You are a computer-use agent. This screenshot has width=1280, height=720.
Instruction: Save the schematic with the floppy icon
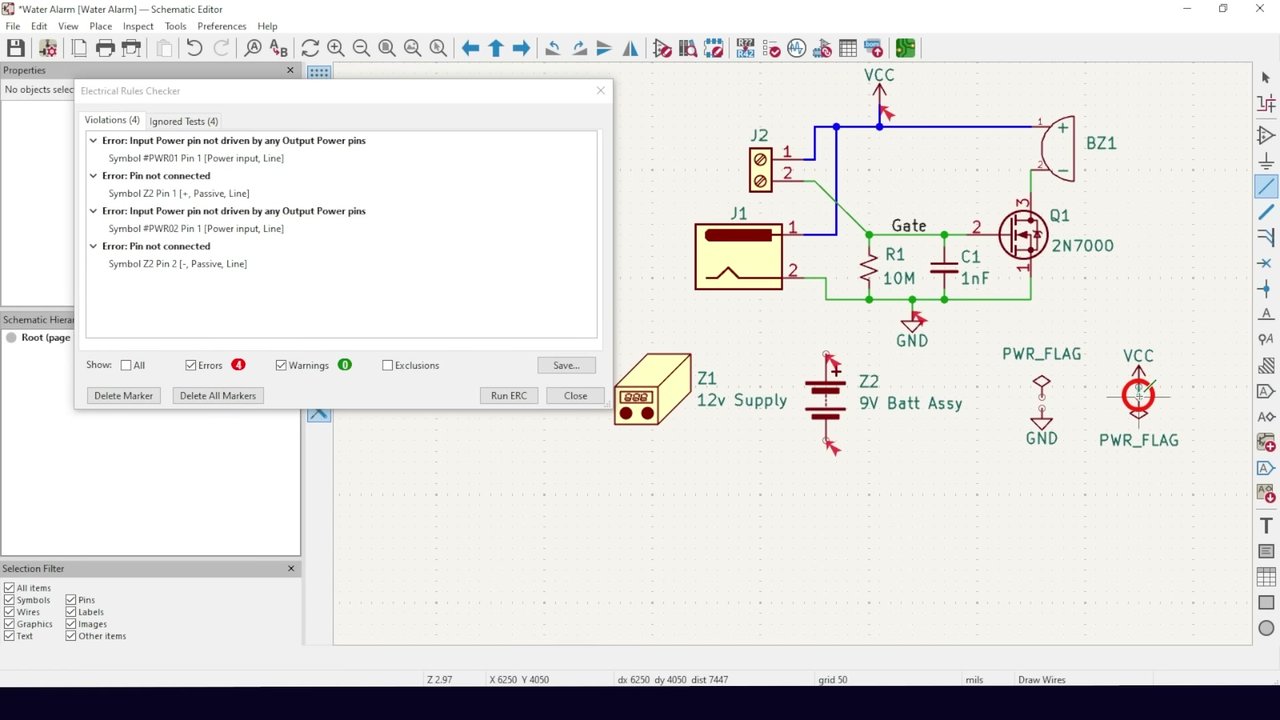pos(16,48)
